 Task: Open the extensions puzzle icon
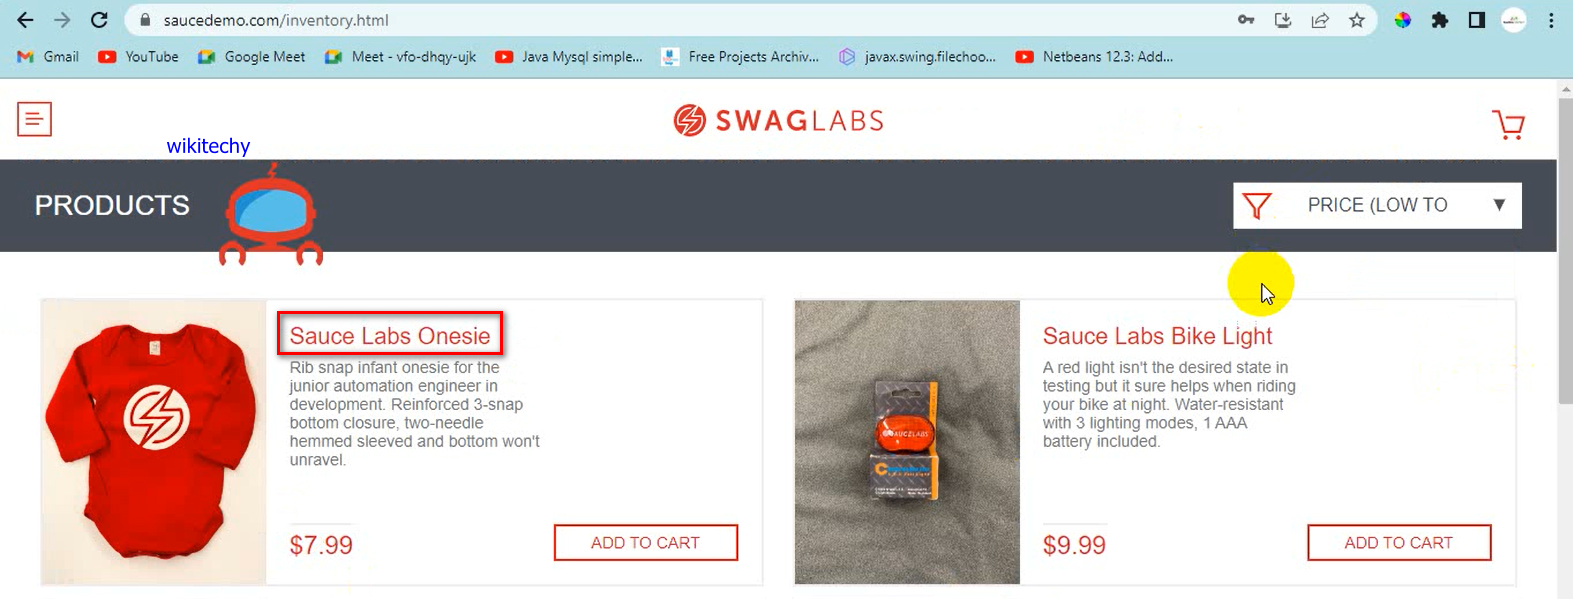tap(1440, 20)
